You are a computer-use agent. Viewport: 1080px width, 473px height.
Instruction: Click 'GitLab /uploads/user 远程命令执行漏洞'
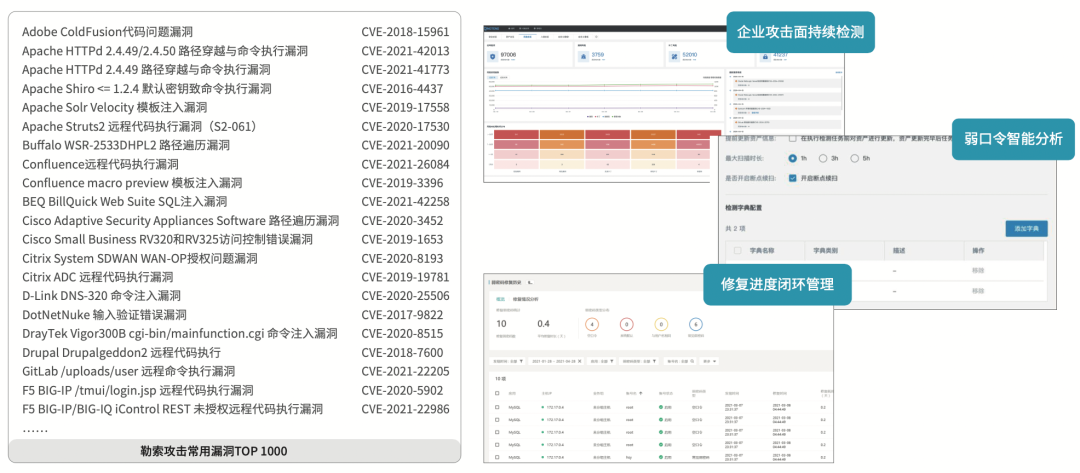coord(128,372)
